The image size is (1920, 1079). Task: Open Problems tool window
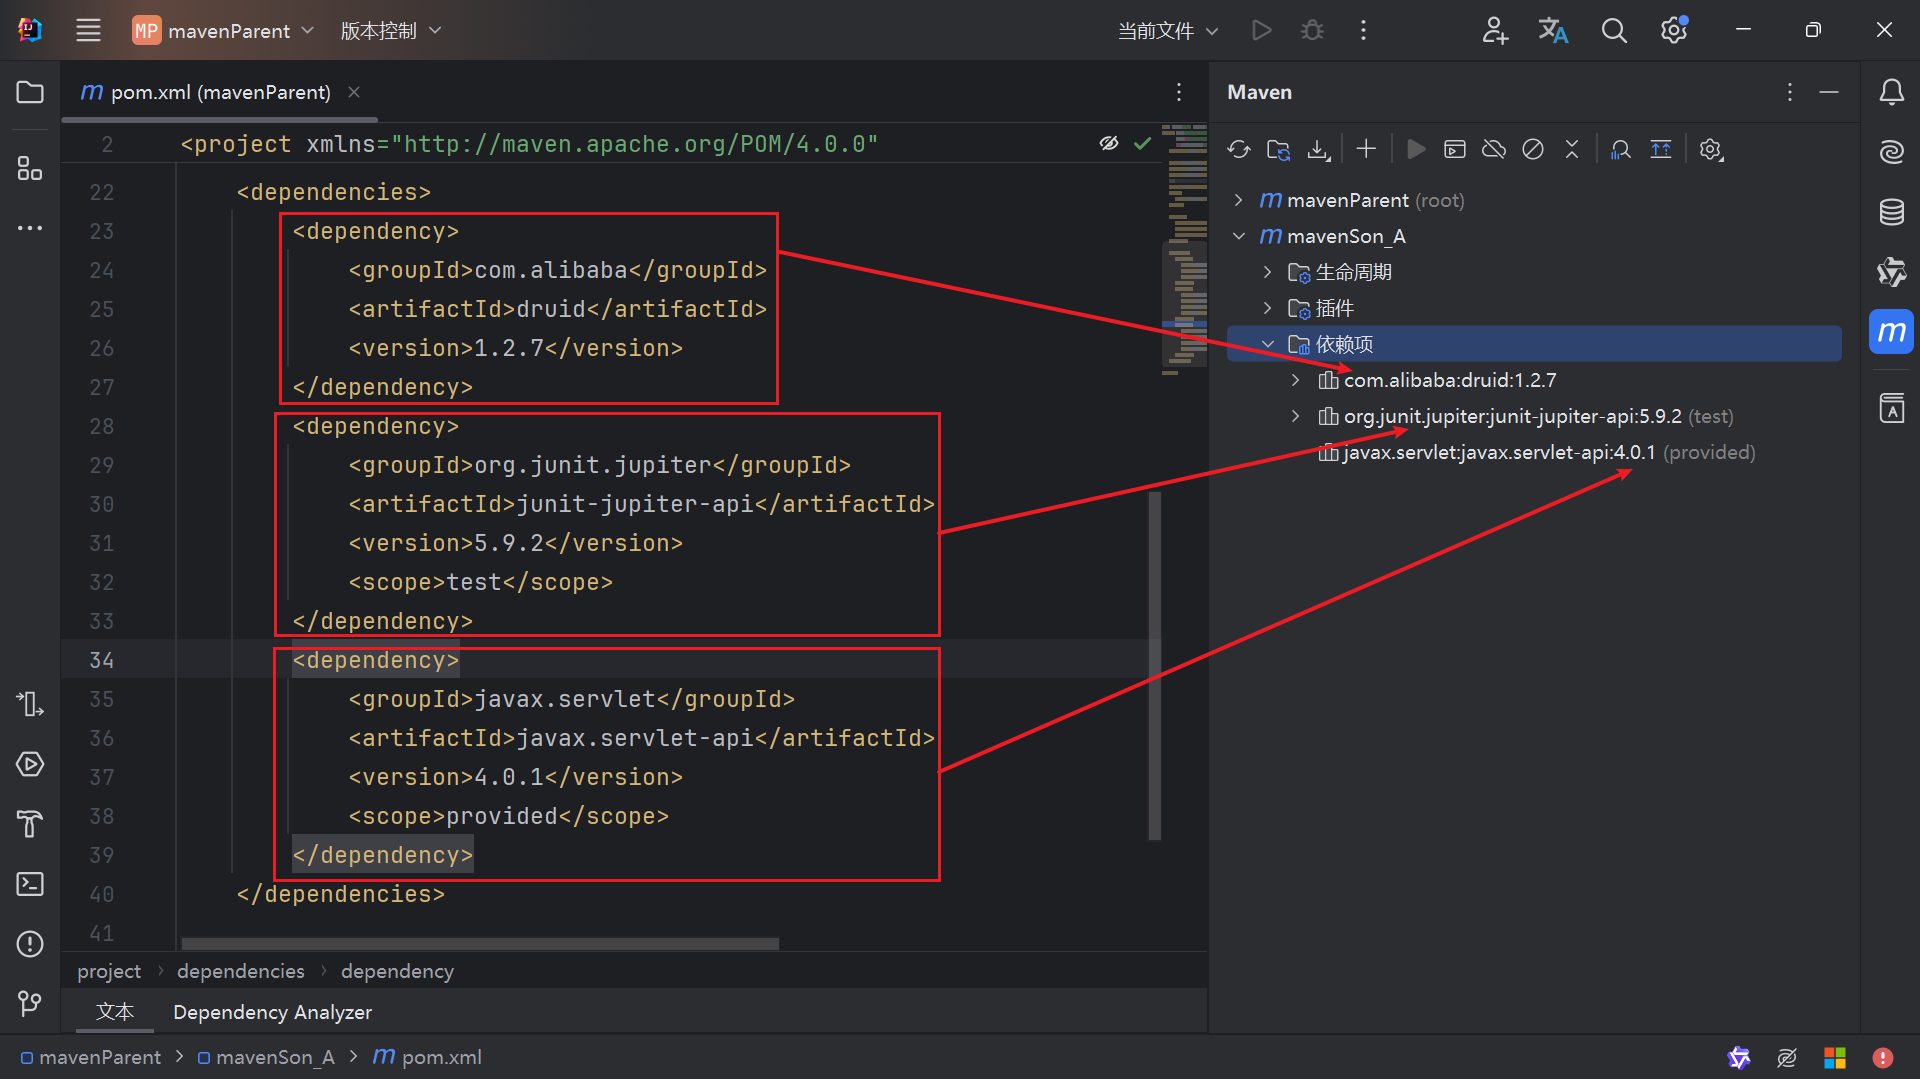point(30,944)
